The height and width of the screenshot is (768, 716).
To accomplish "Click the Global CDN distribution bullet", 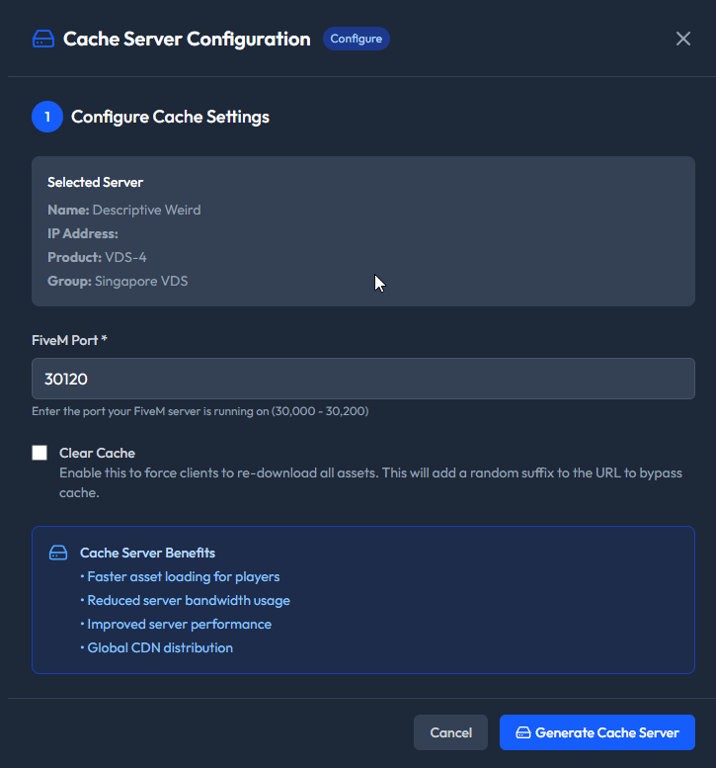I will point(158,648).
